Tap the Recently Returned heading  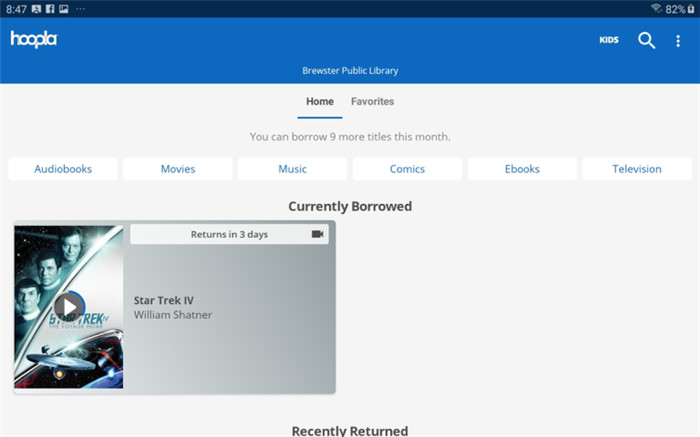click(x=350, y=431)
